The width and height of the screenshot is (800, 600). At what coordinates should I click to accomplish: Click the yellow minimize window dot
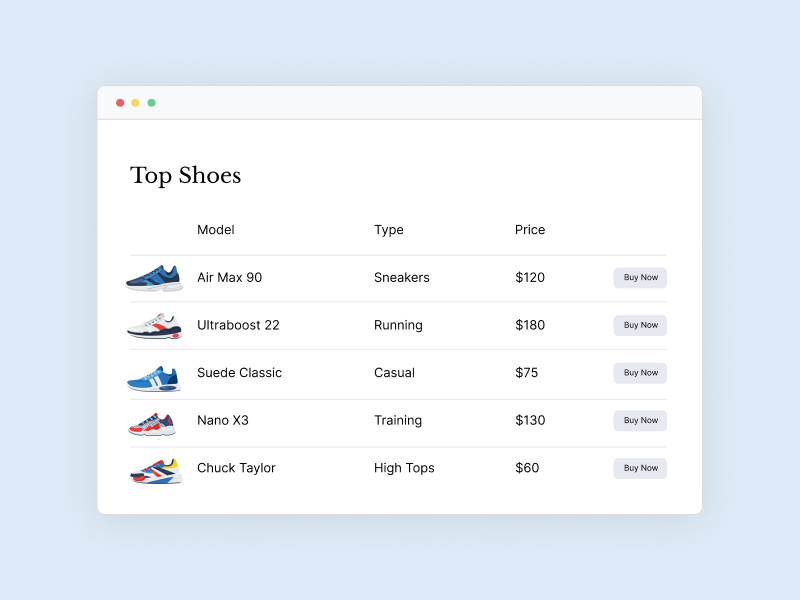pyautogui.click(x=136, y=103)
